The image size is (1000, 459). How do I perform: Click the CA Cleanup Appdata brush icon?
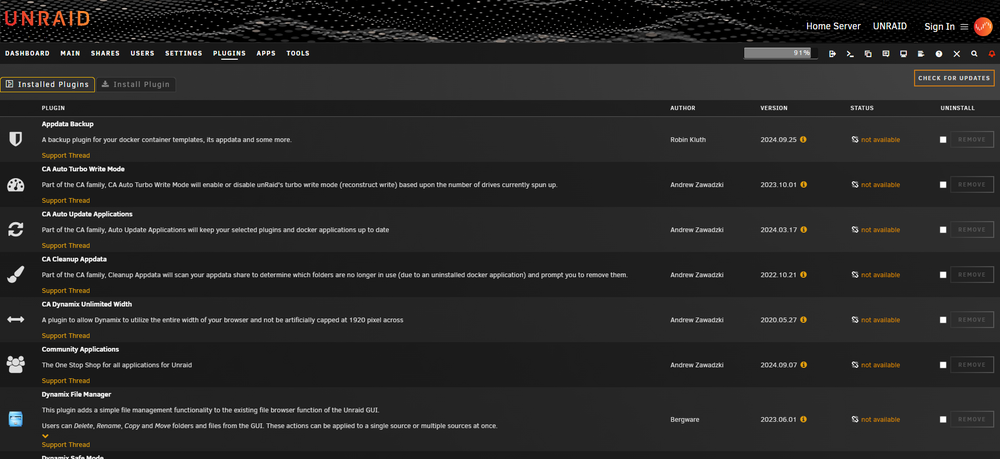15,275
